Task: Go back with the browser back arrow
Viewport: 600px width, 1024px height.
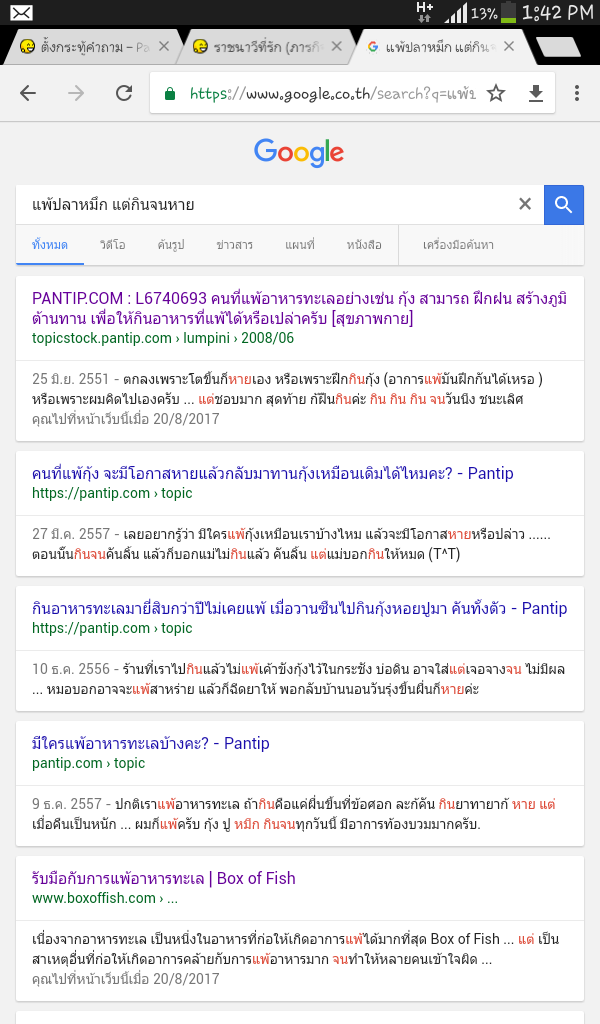Action: point(27,93)
